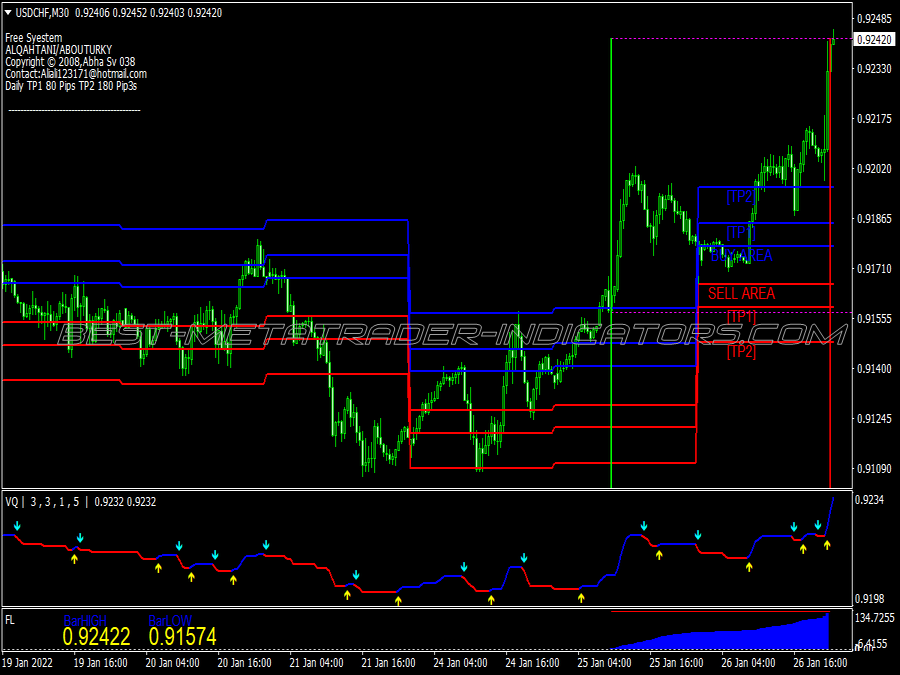Click the 0.92485 price scale value

874,19
